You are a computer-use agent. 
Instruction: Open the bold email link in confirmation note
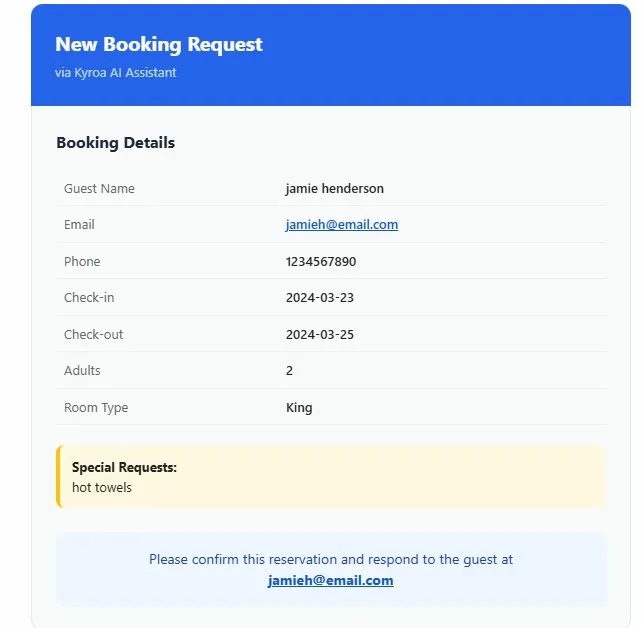point(330,580)
